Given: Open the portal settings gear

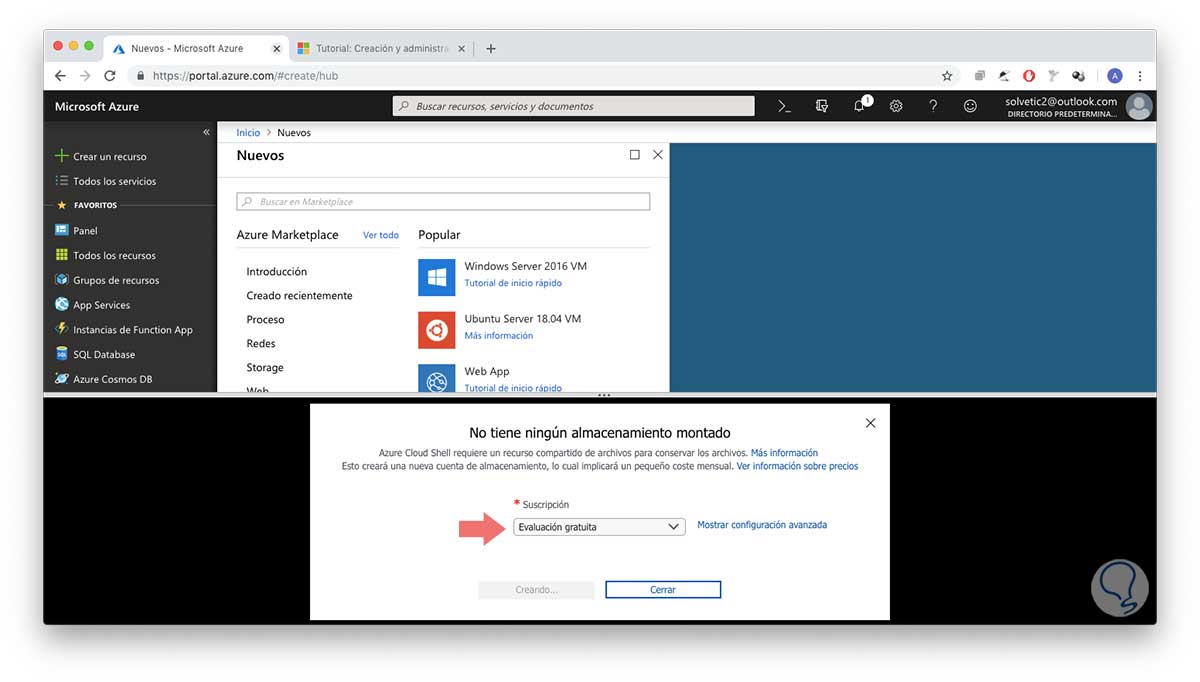Looking at the screenshot, I should pyautogui.click(x=896, y=106).
